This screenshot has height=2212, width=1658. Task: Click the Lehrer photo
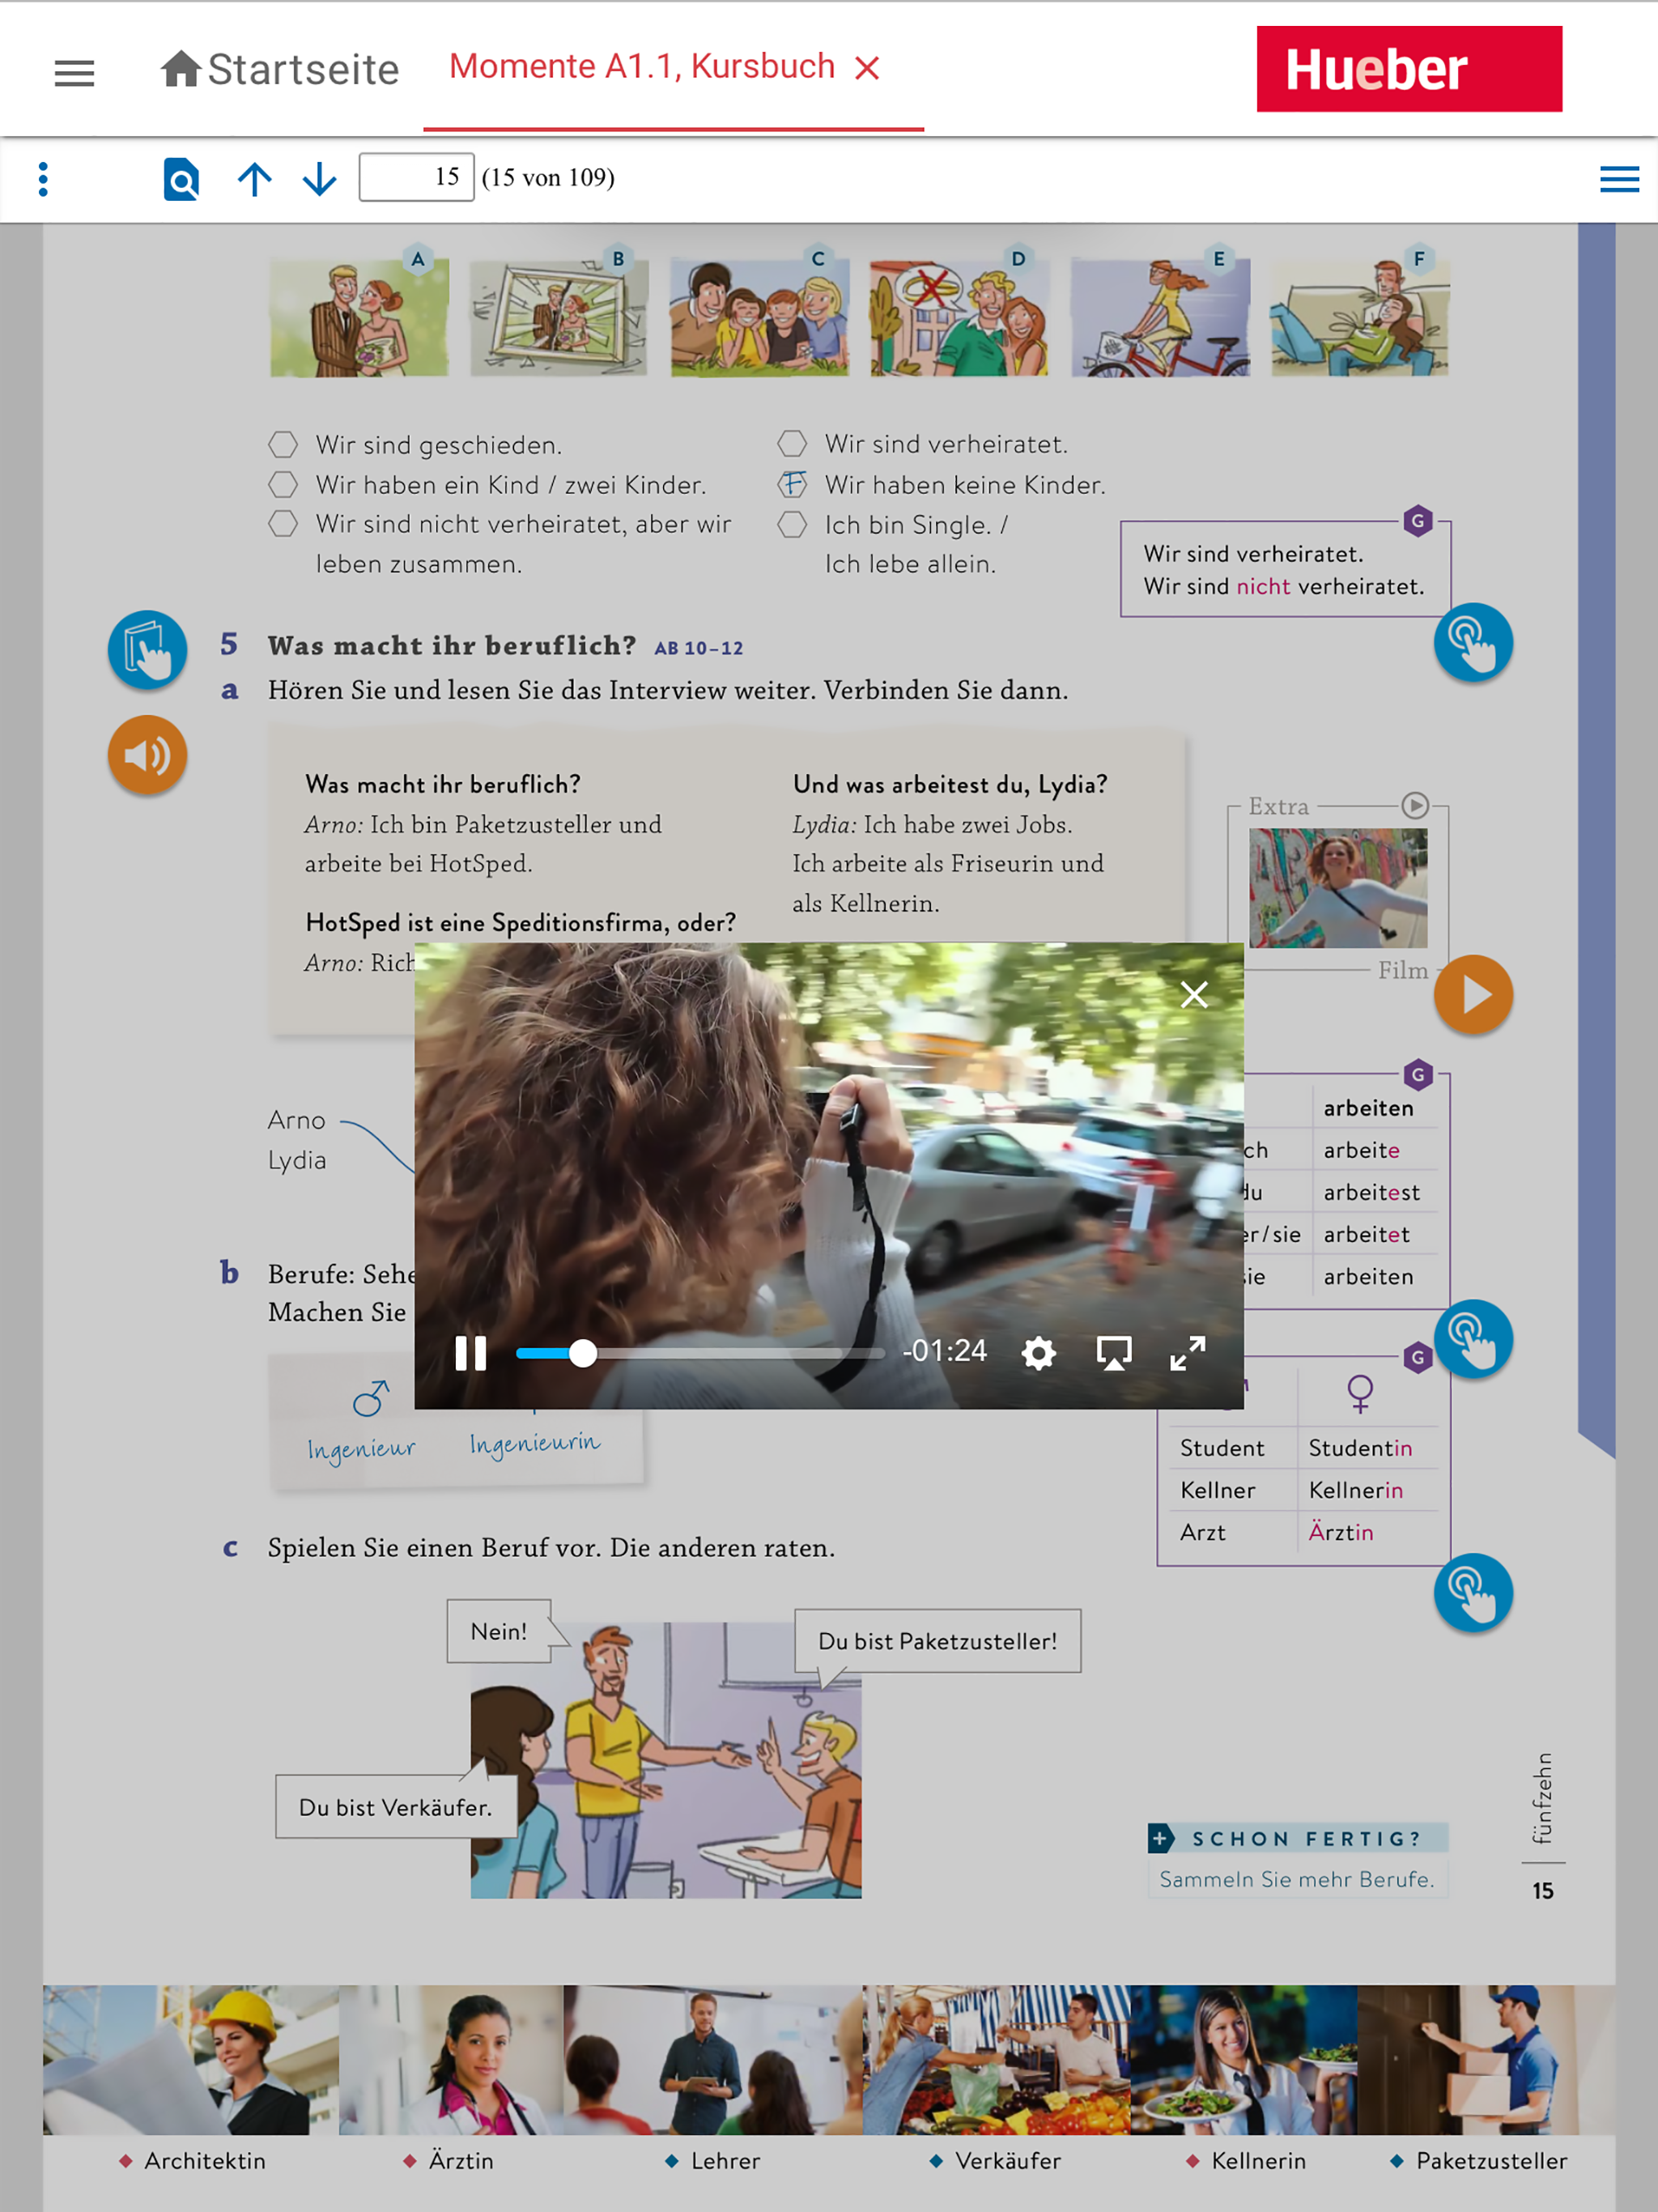[x=713, y=2060]
